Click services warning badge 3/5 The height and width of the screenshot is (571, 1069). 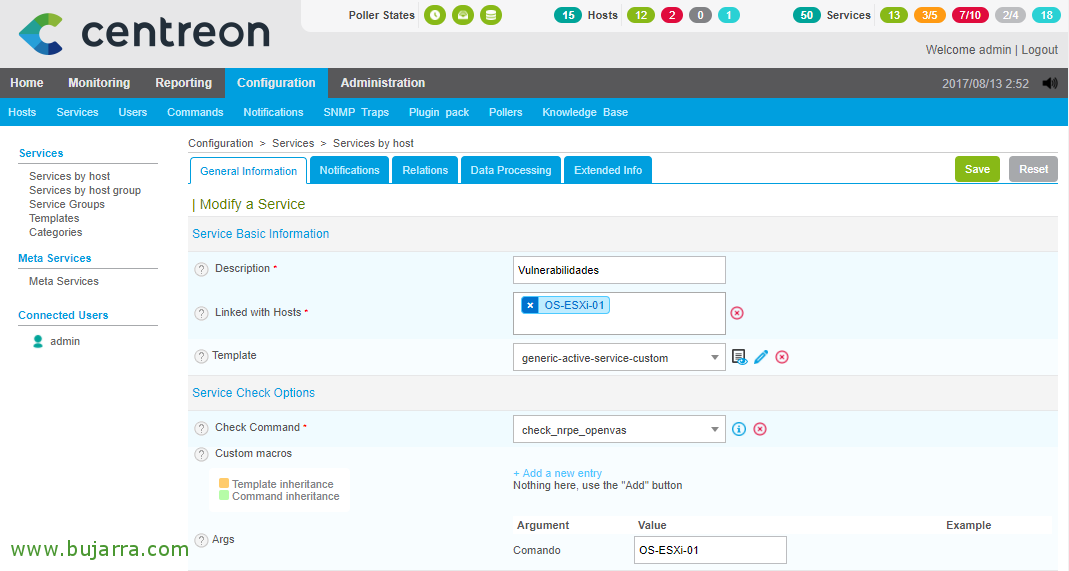930,15
